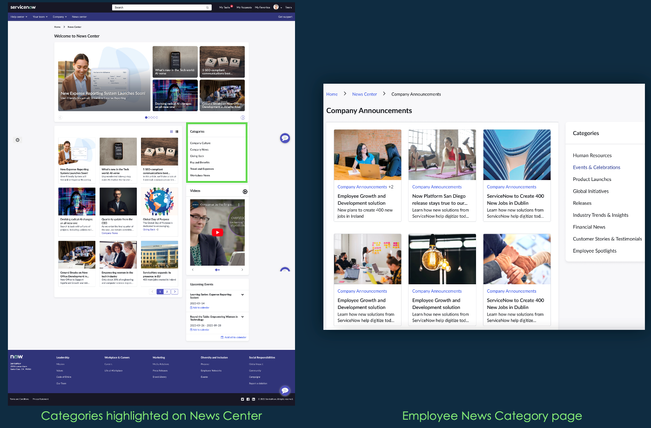The image size is (651, 428).
Task: Click the Company Announcements +2 tag link
Action: tap(365, 187)
